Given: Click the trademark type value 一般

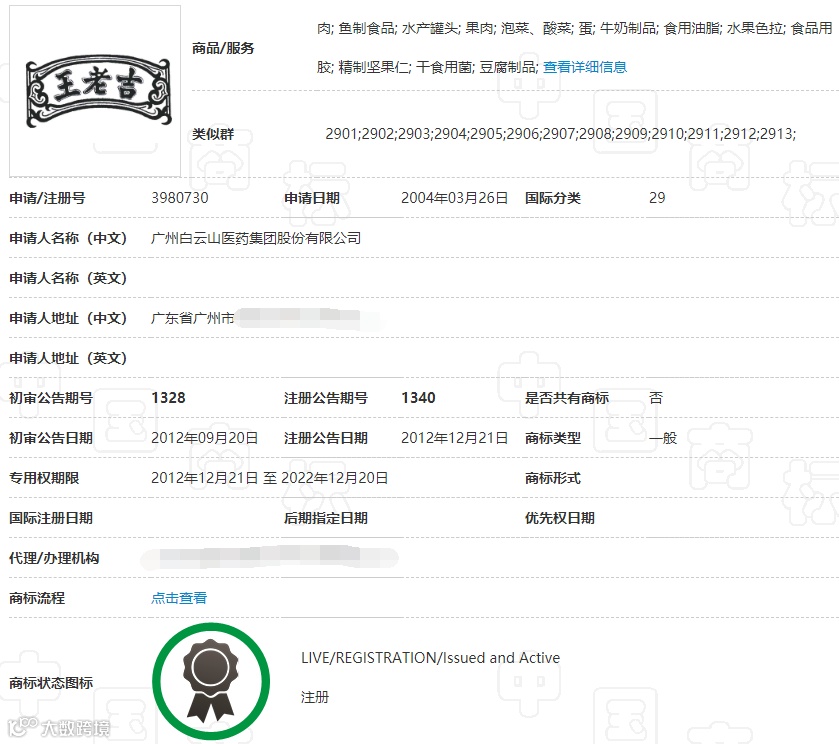Looking at the screenshot, I should click(663, 438).
